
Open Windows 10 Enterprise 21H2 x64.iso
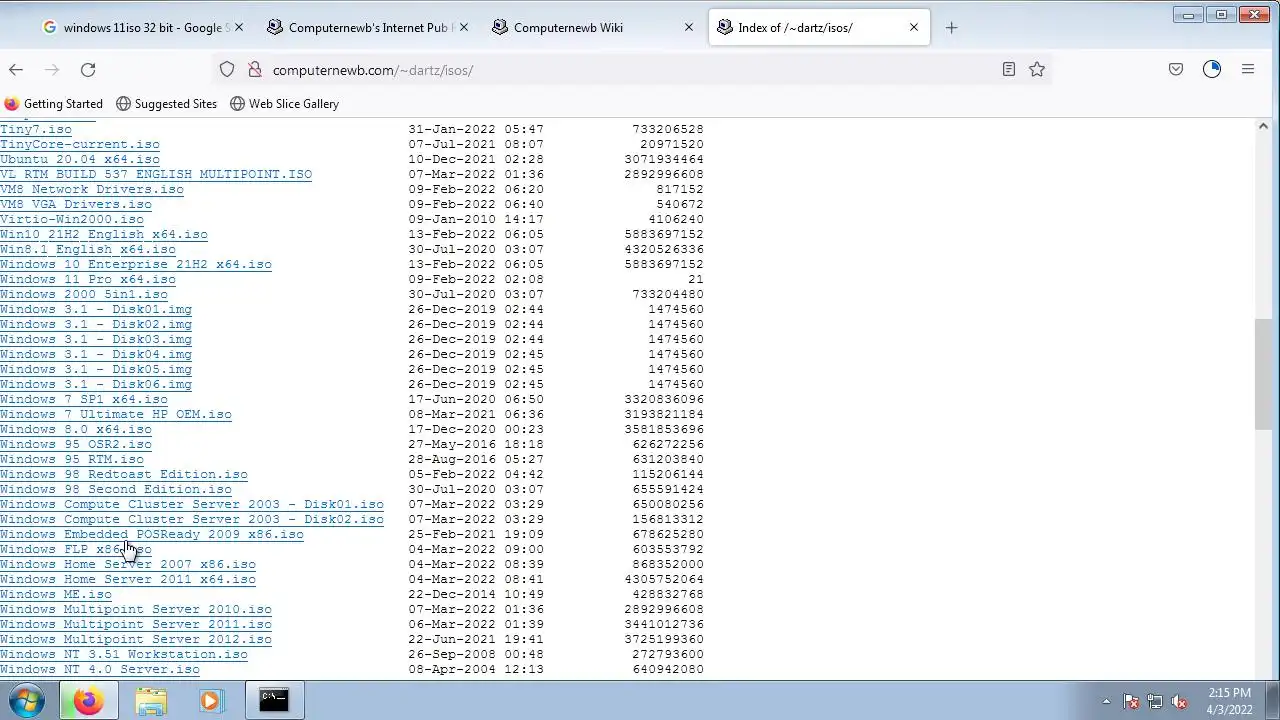tap(136, 264)
